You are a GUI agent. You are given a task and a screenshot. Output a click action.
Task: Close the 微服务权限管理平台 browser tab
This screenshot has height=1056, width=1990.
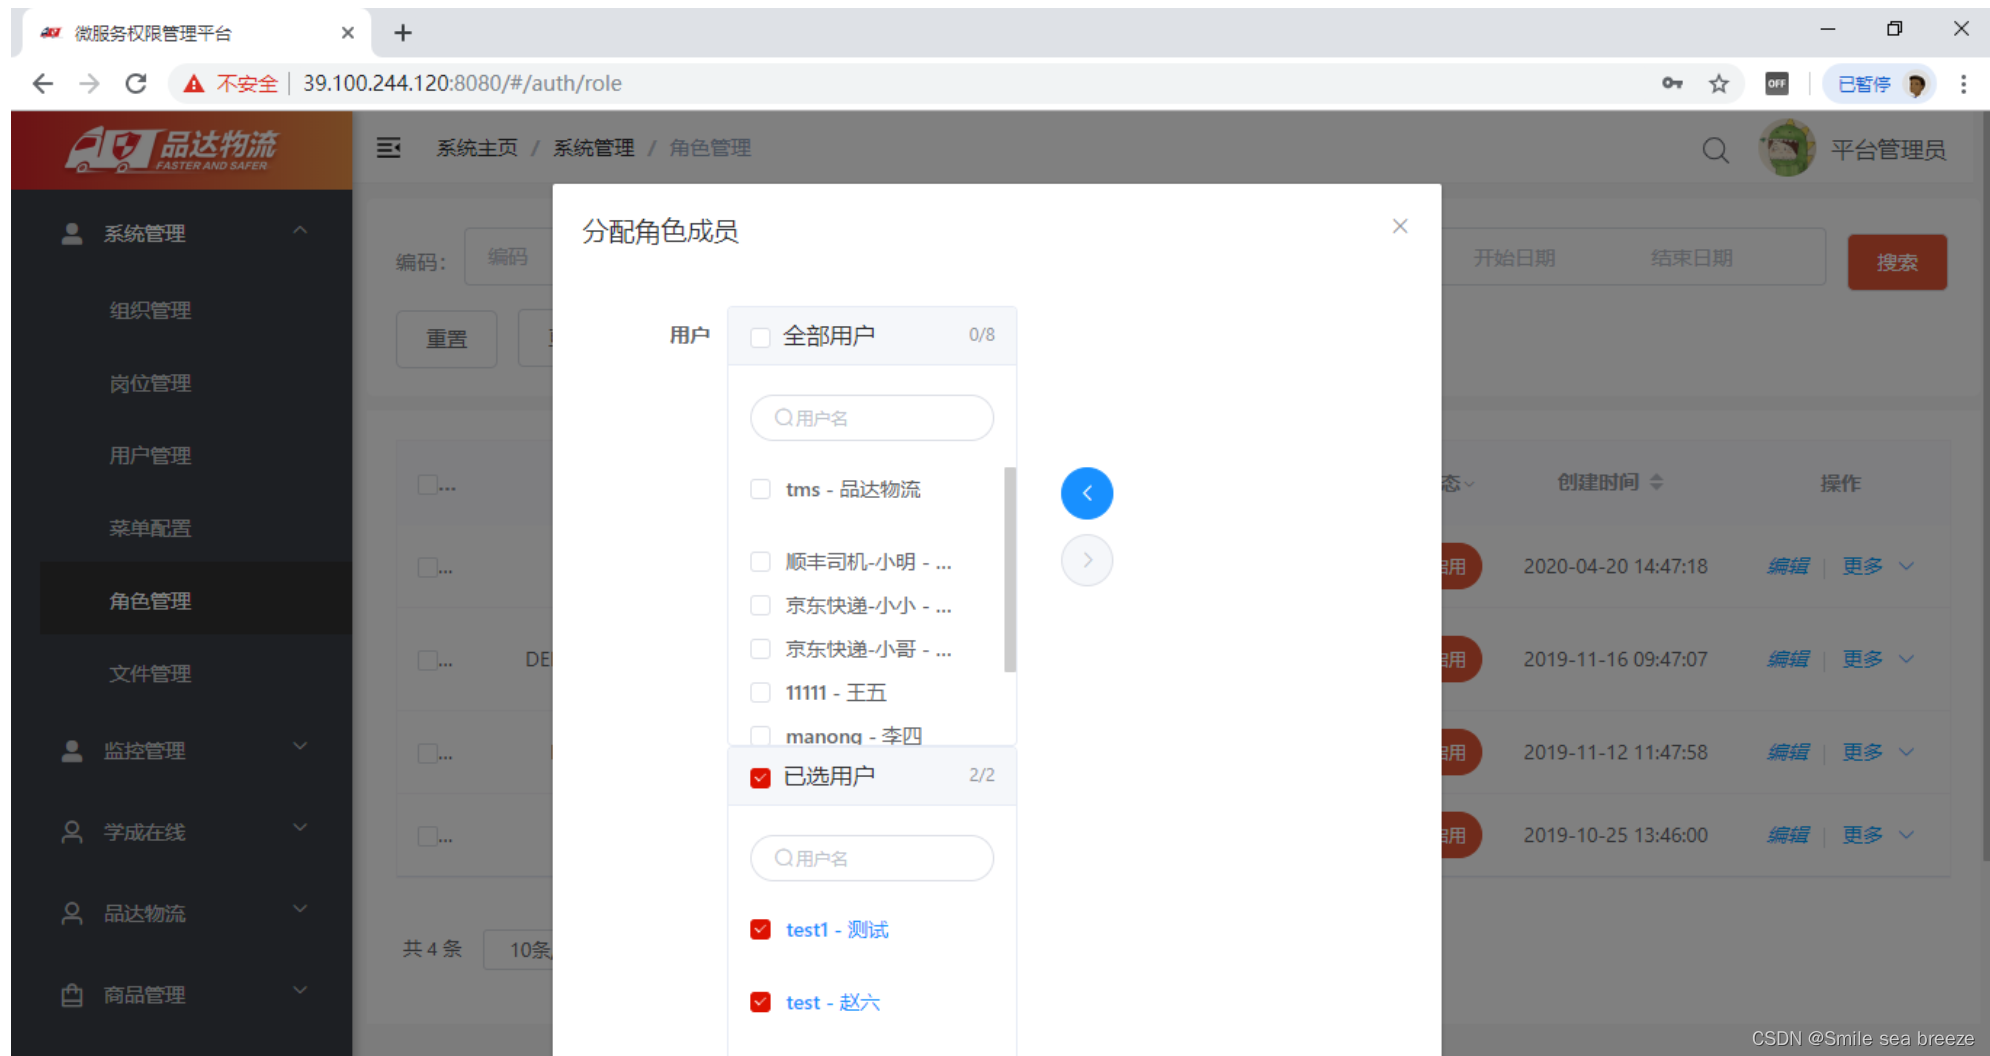(x=347, y=33)
